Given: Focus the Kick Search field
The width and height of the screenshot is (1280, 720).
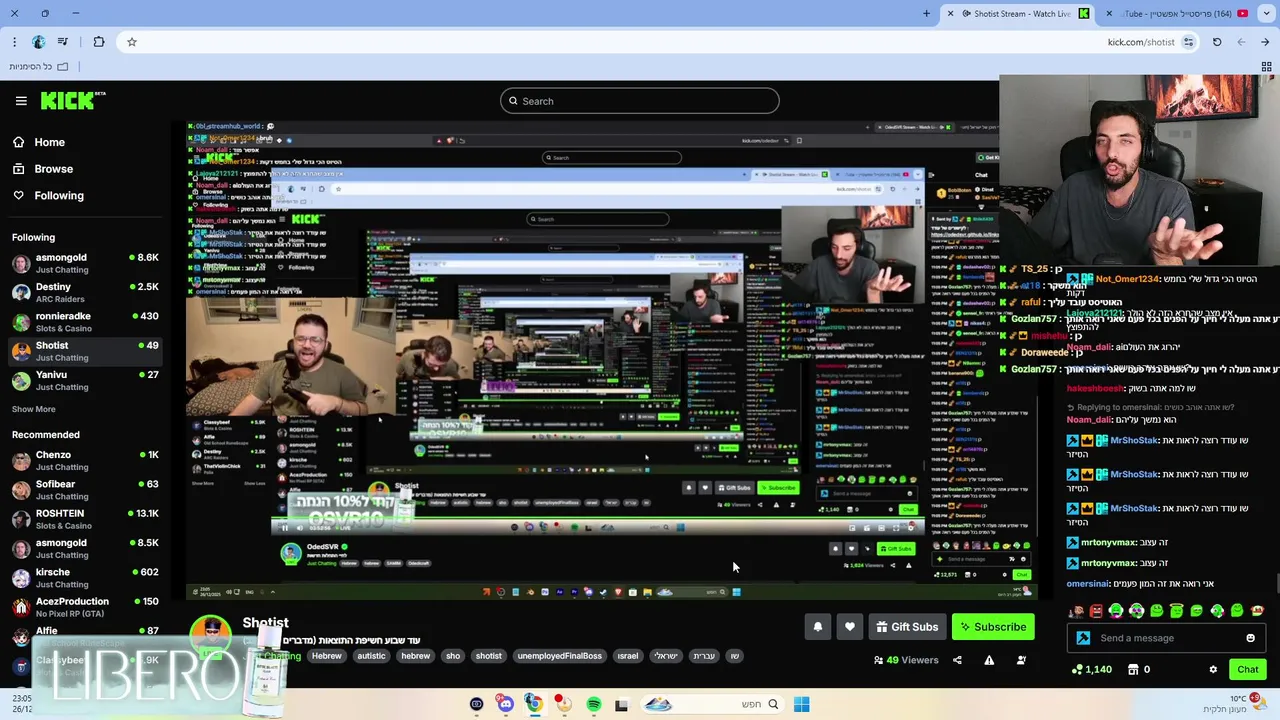Looking at the screenshot, I should pyautogui.click(x=640, y=101).
